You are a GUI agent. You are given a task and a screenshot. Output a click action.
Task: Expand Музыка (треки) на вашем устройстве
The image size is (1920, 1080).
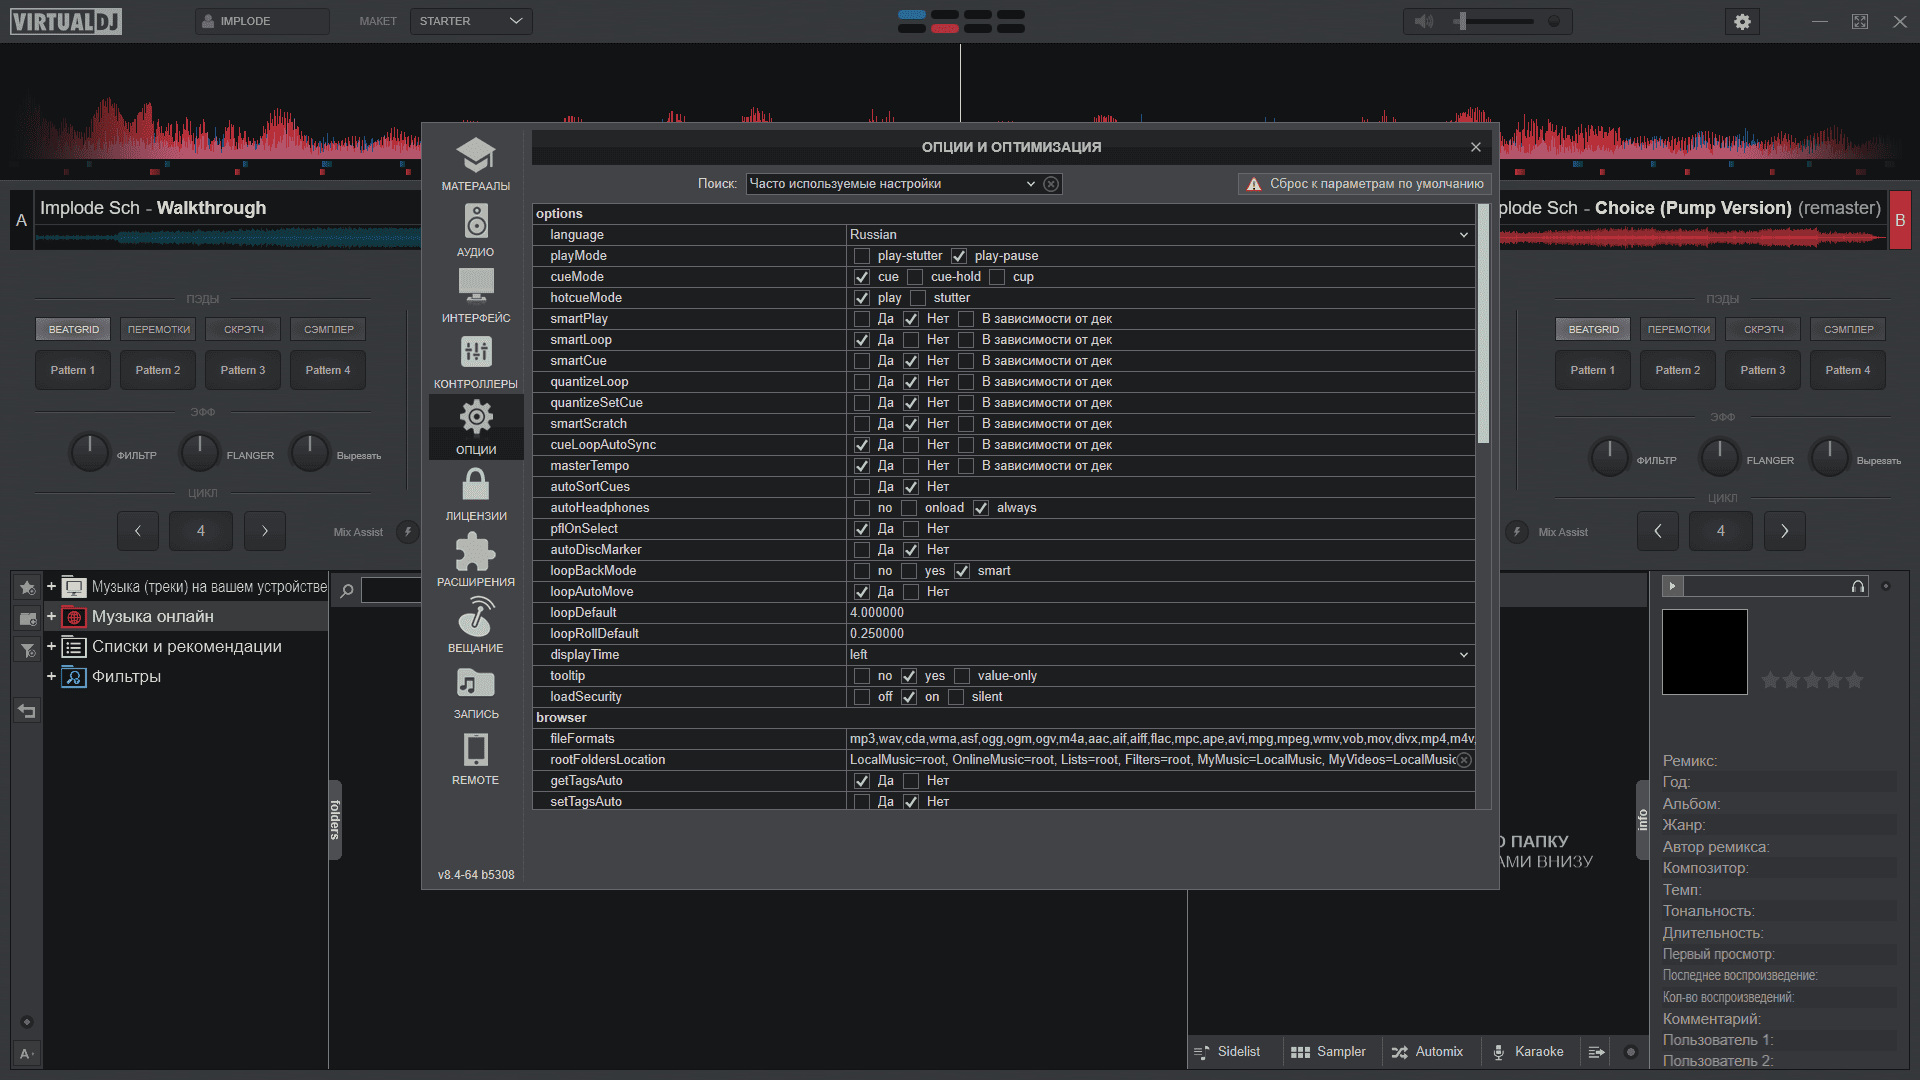click(51, 587)
